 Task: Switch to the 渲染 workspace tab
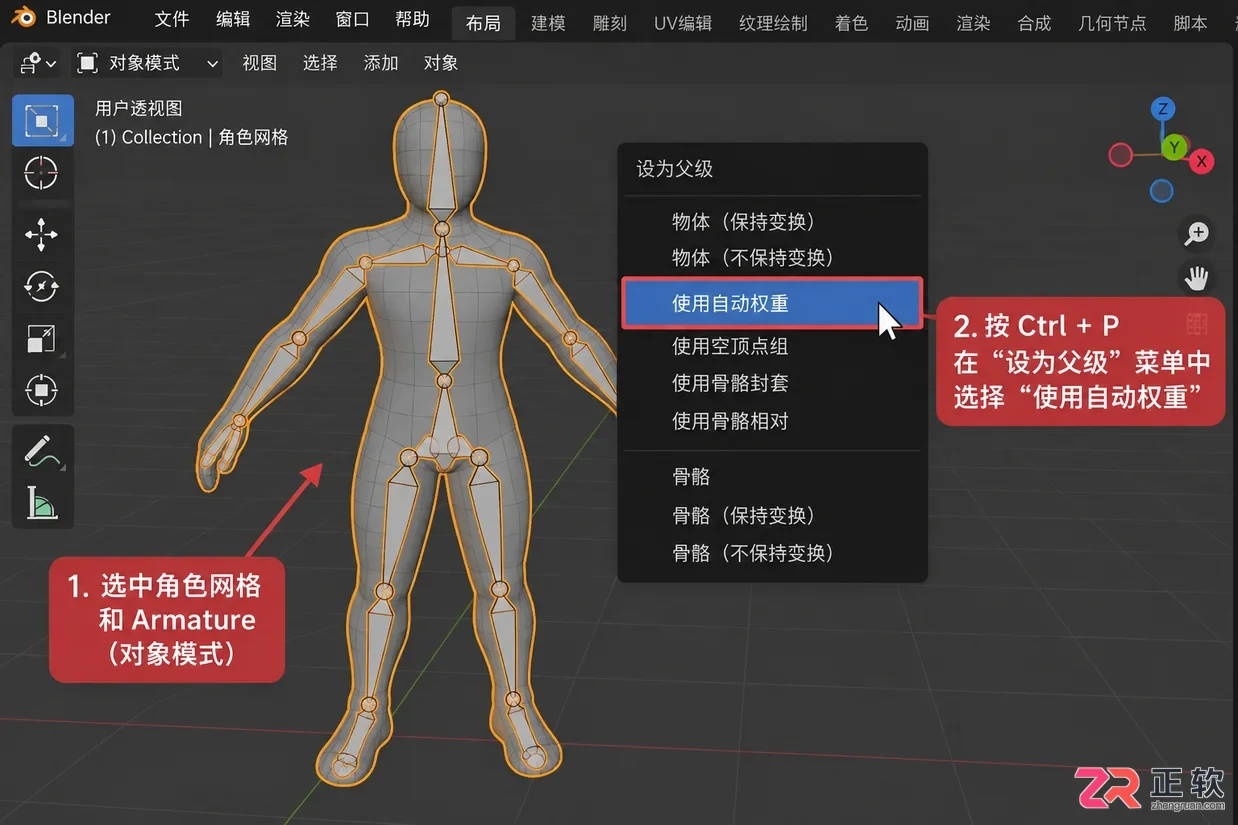pos(973,23)
